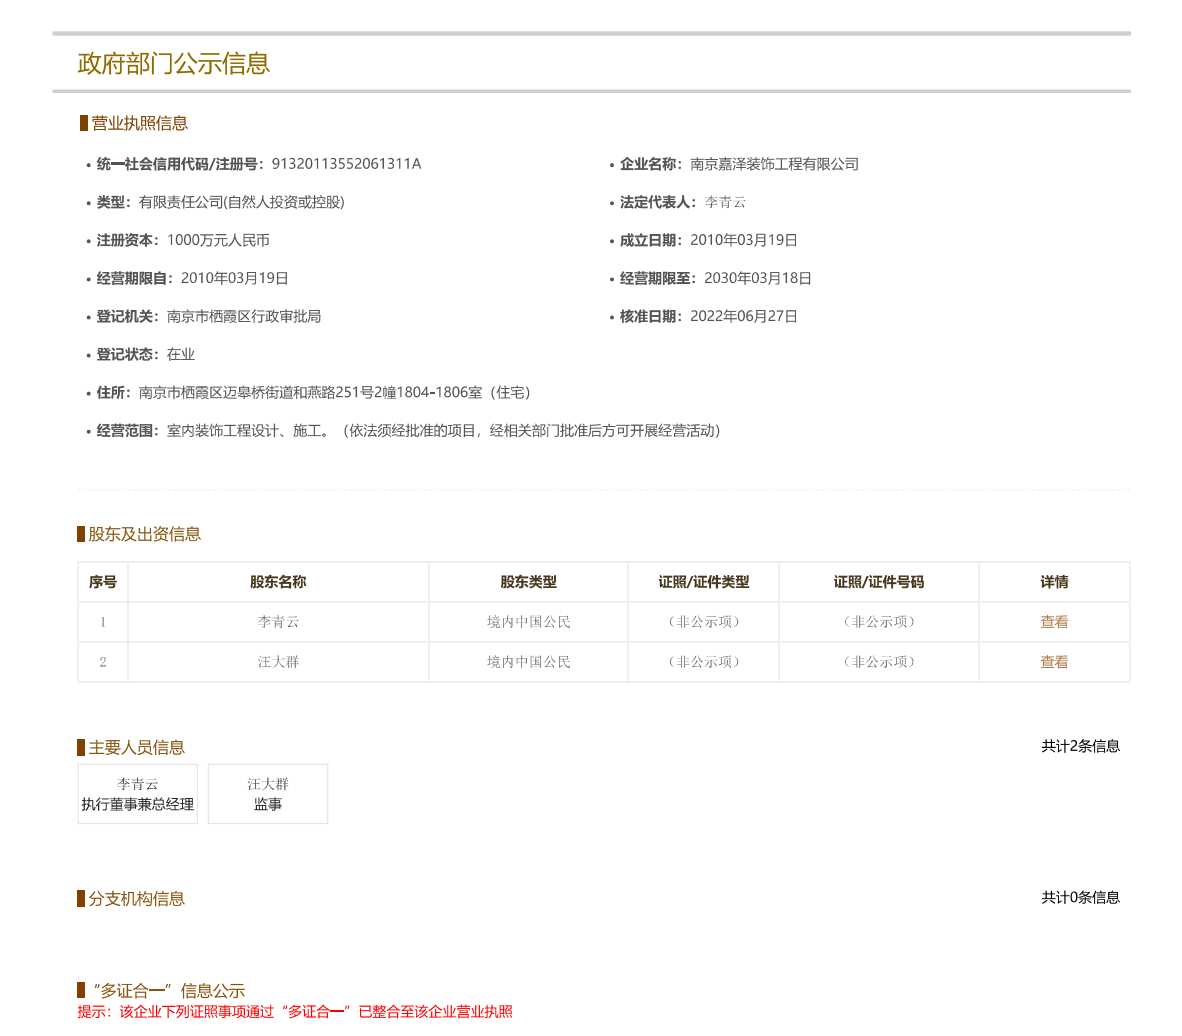This screenshot has width=1182, height=1036.
Task: Click the credit code 91320113552061311A
Action: coord(346,164)
